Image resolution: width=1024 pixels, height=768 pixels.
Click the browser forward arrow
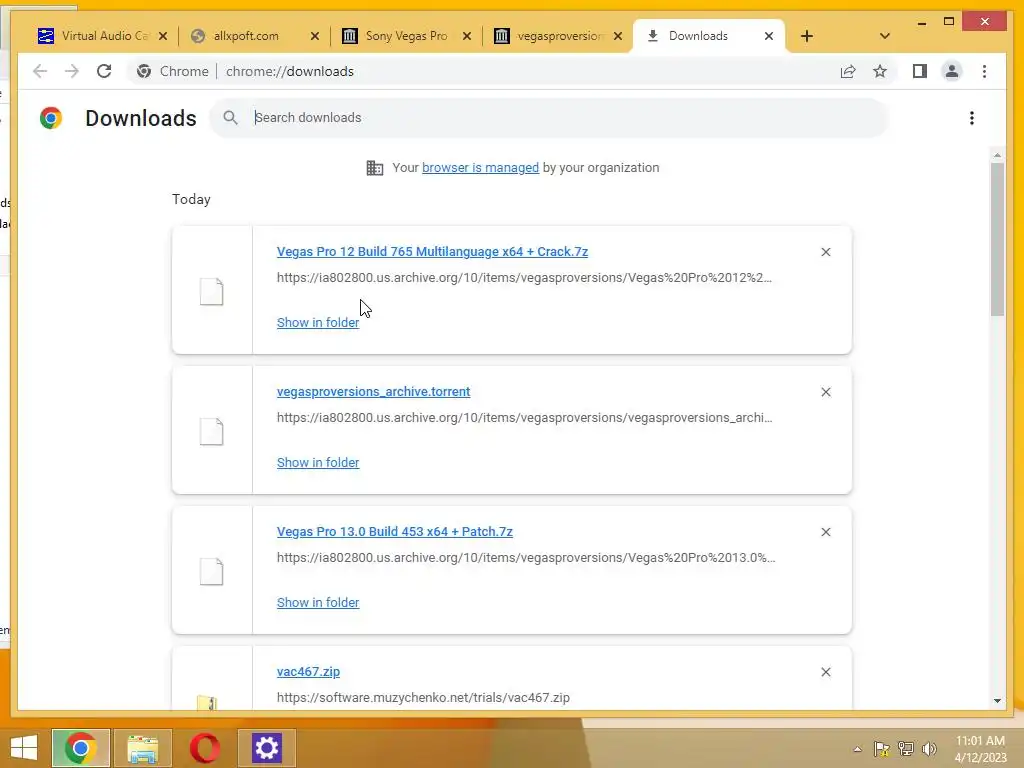[x=72, y=71]
